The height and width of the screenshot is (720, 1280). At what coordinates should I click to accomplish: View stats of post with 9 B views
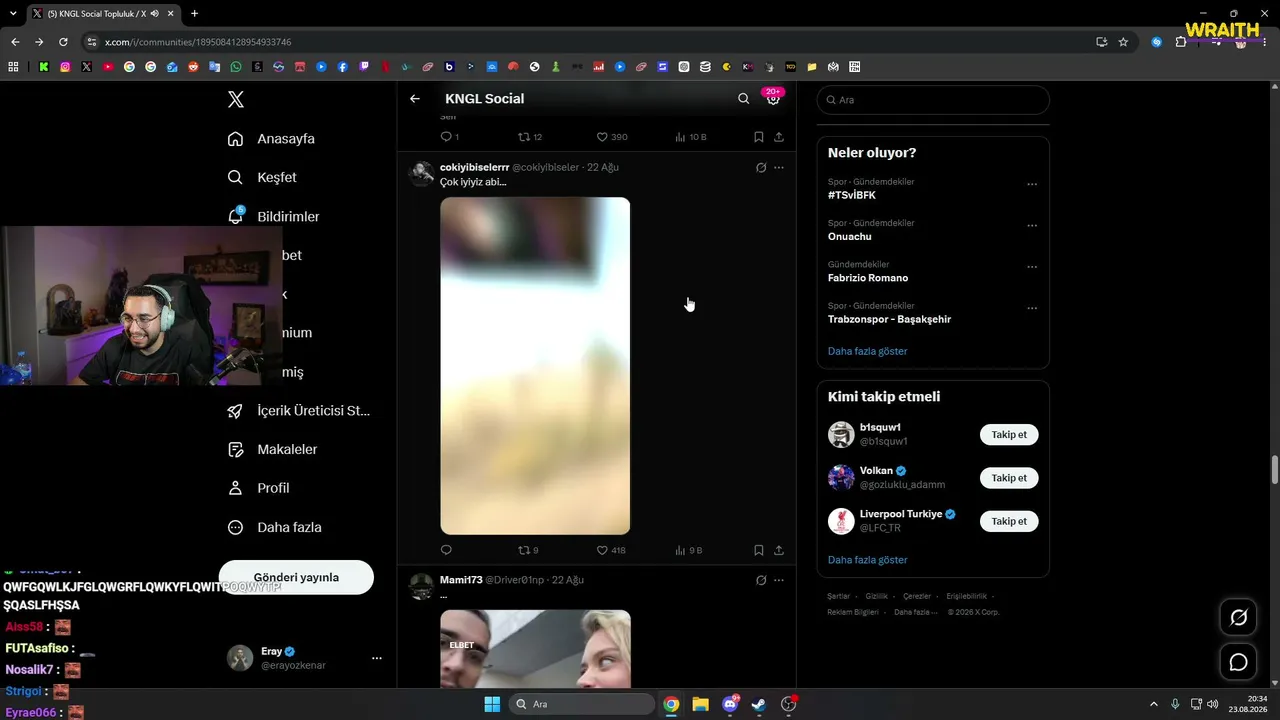click(x=689, y=551)
